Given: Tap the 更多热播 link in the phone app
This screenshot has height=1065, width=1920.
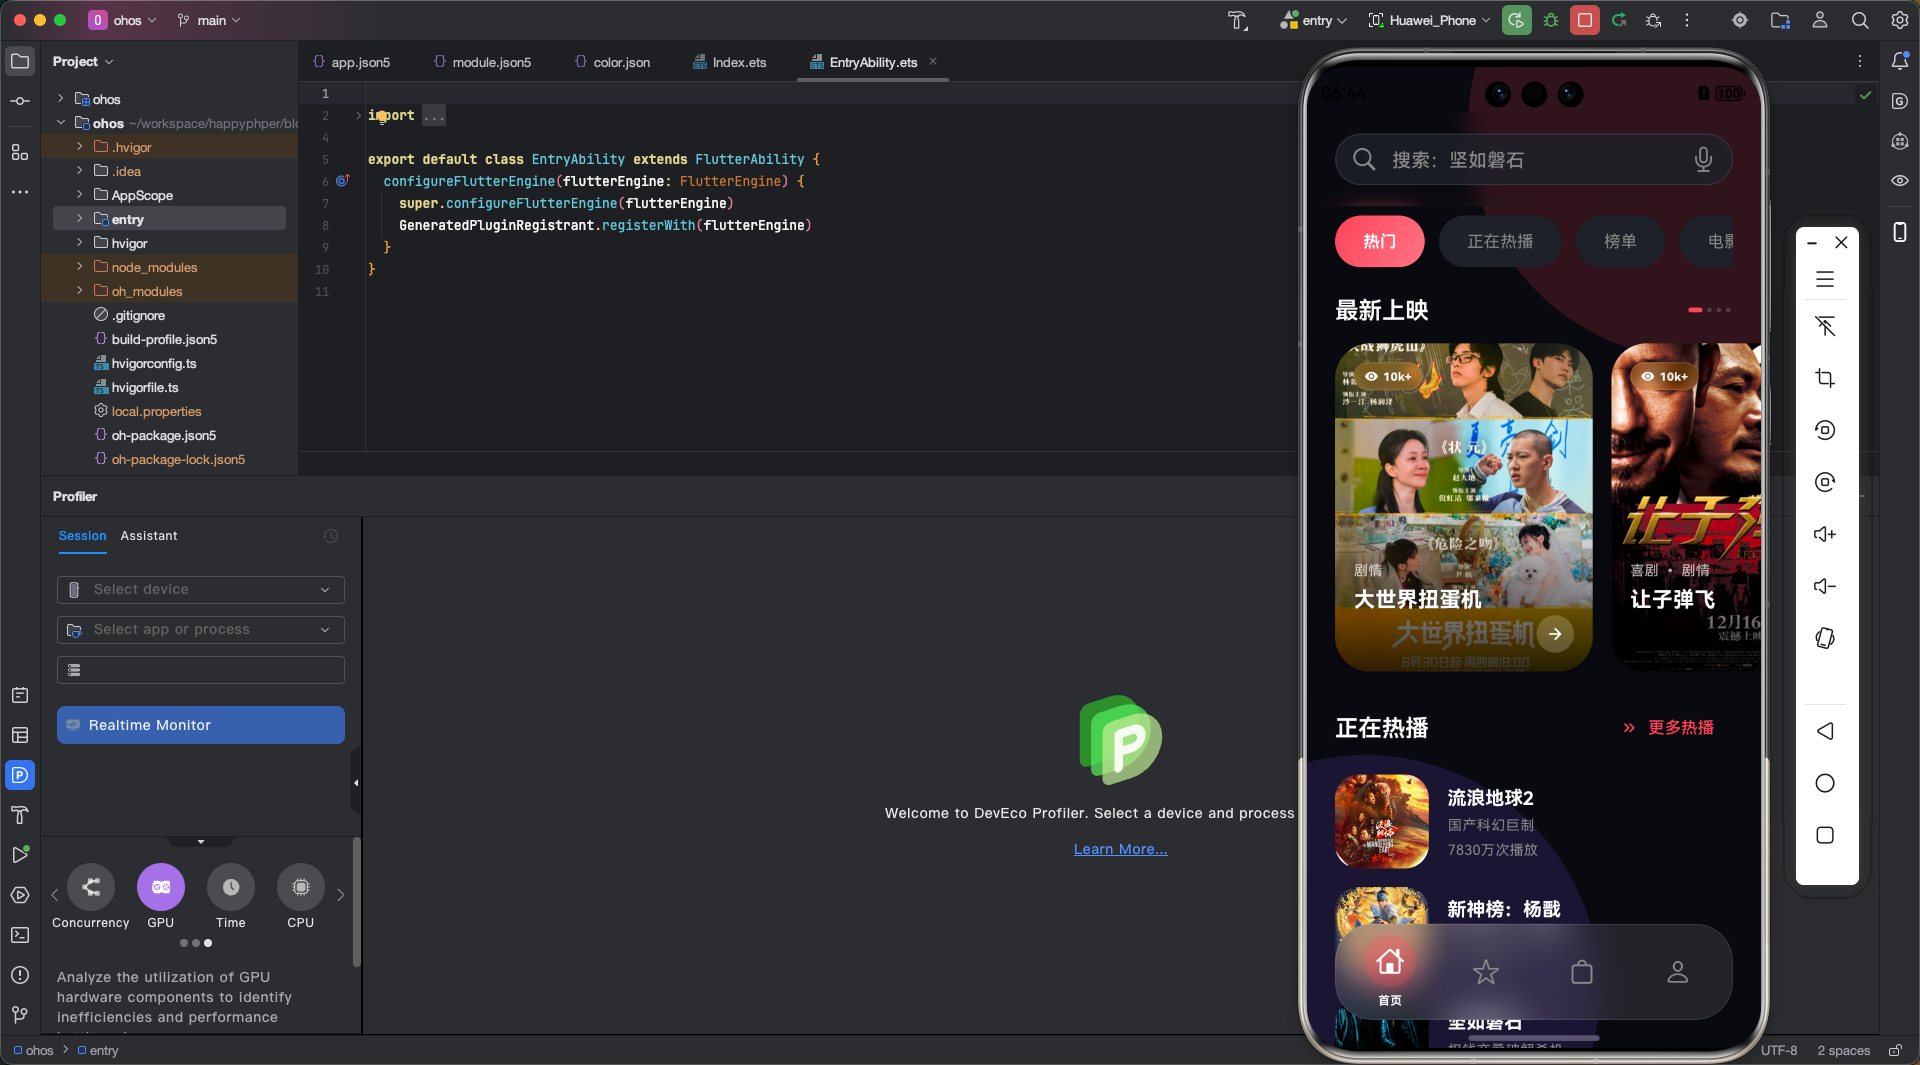Looking at the screenshot, I should (1669, 728).
